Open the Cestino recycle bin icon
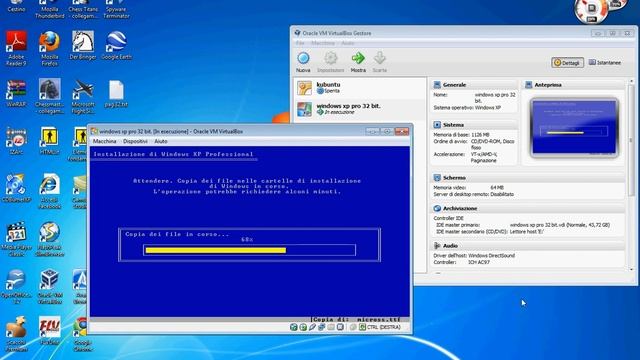This screenshot has height=360, width=640. click(x=16, y=6)
